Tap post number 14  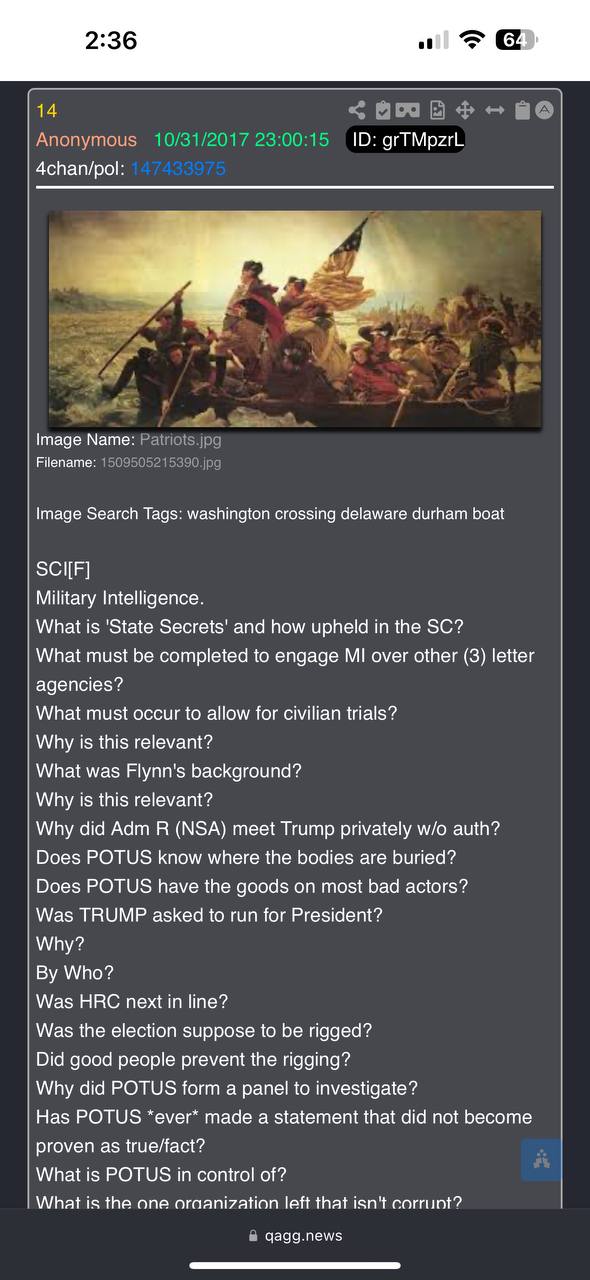(47, 111)
